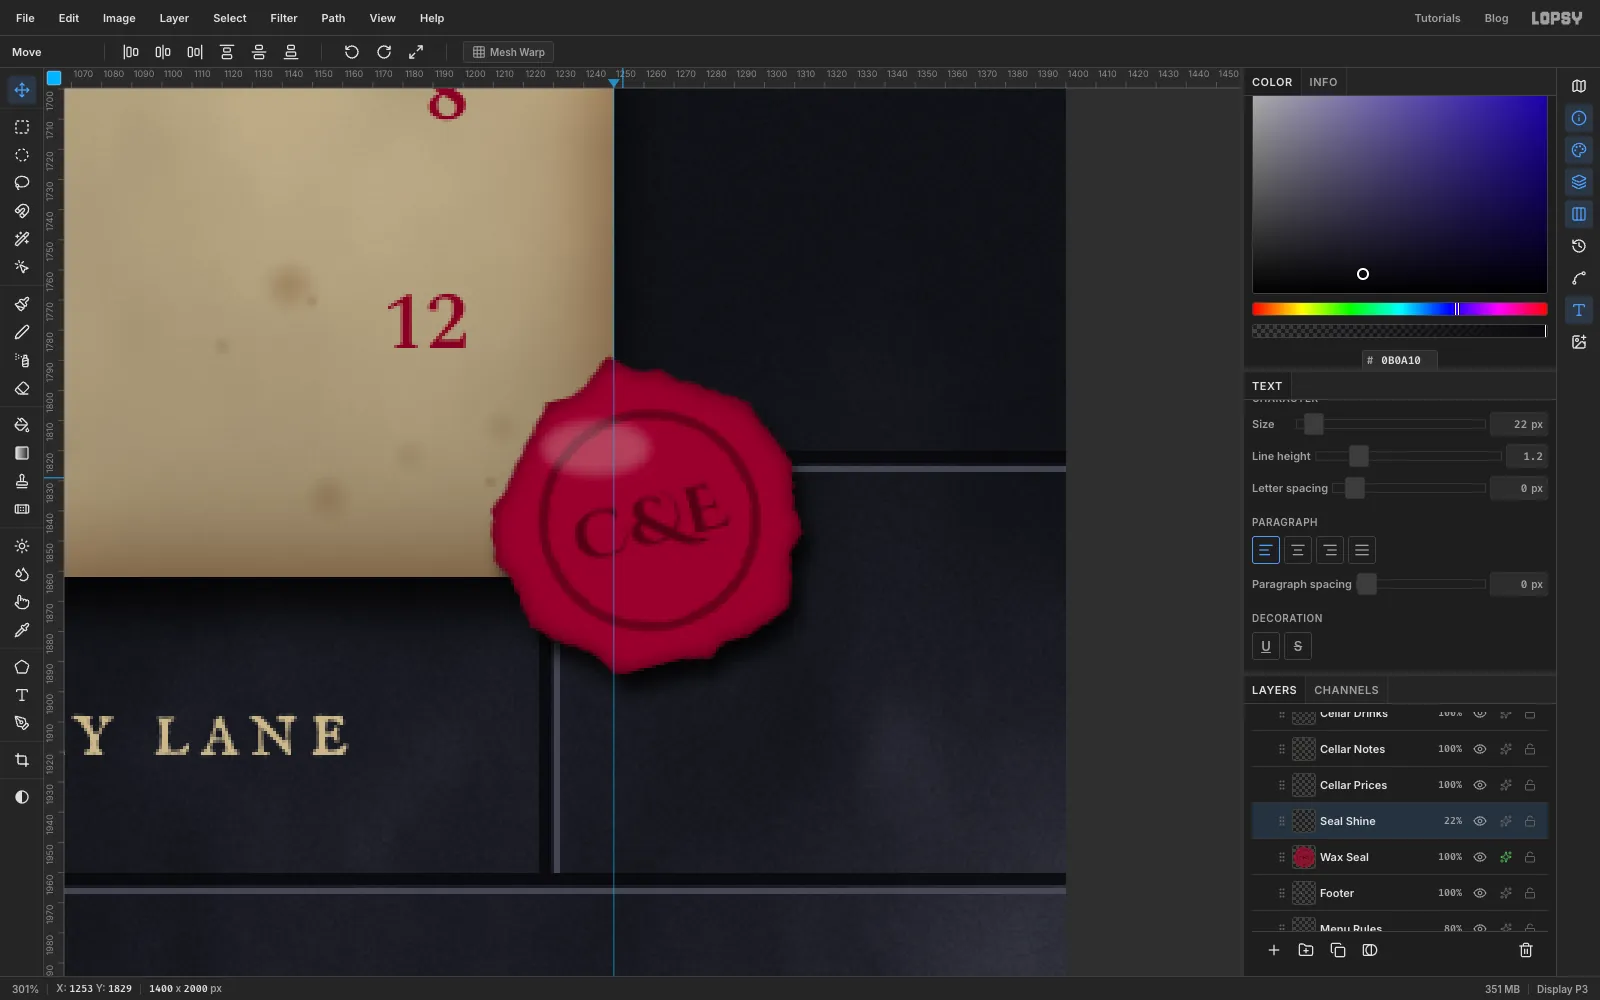Select the Shape polygon tool

tap(22, 667)
